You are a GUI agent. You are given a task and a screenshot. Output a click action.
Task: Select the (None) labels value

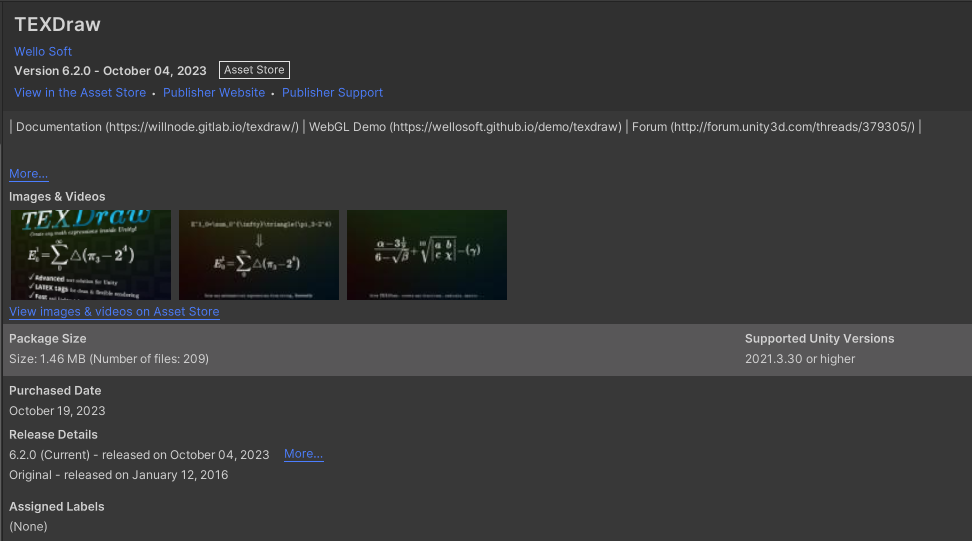[29, 526]
